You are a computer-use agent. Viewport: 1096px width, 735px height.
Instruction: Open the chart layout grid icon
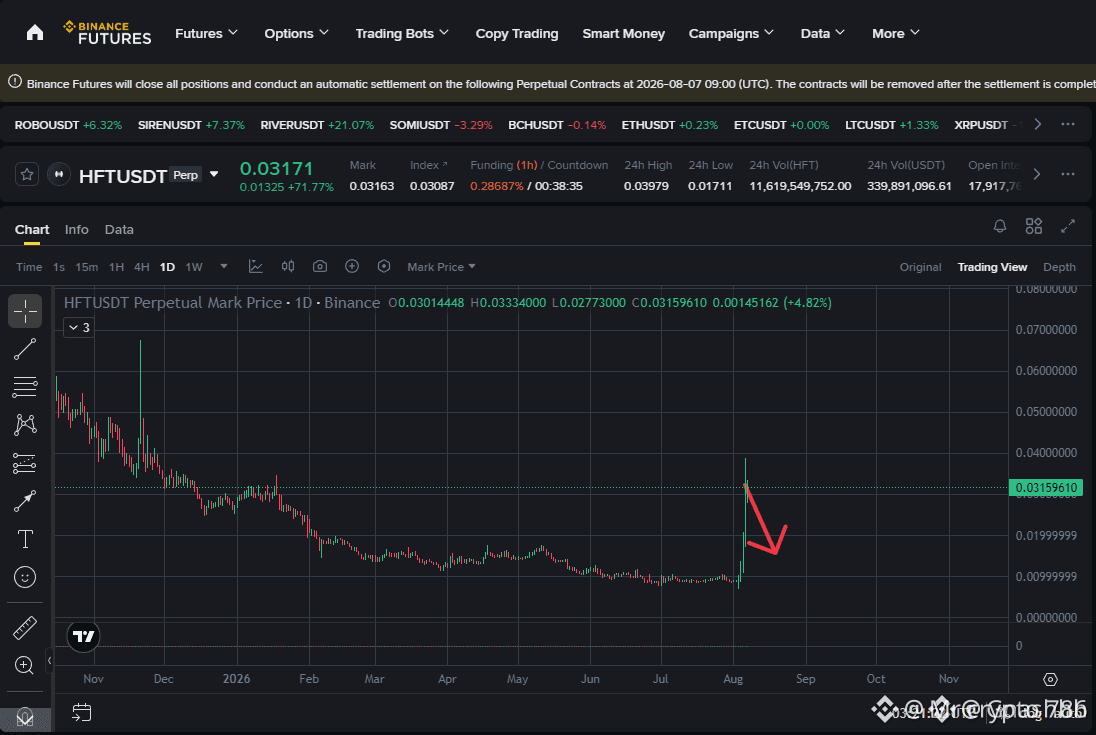coord(1033,226)
